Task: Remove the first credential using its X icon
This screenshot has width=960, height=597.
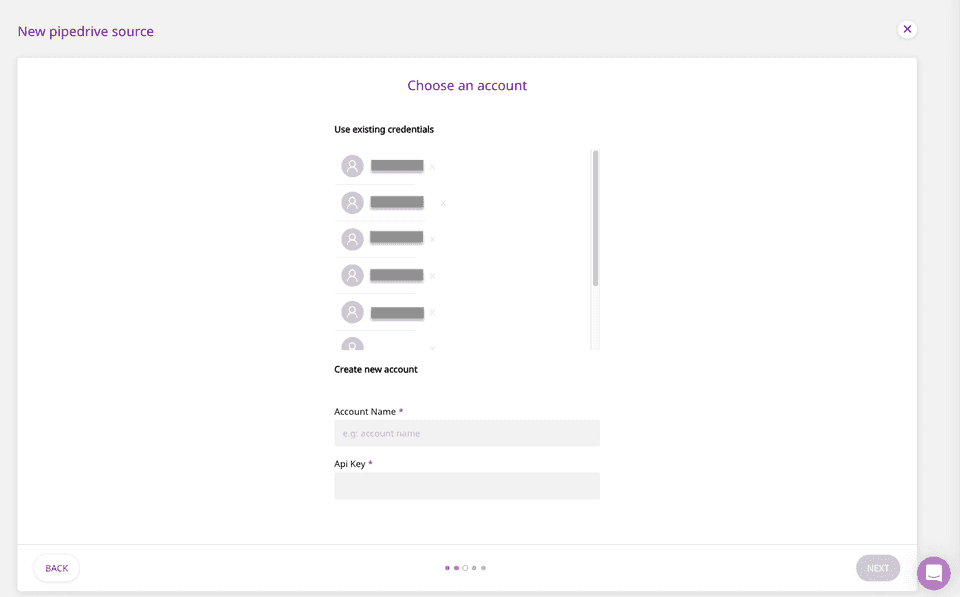Action: [431, 166]
